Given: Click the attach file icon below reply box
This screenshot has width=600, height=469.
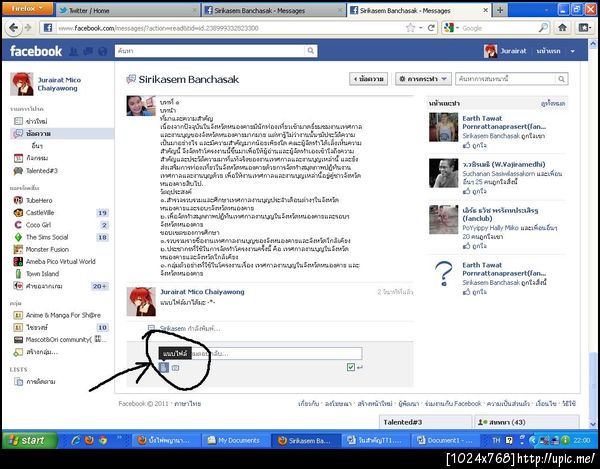Looking at the screenshot, I should (164, 368).
